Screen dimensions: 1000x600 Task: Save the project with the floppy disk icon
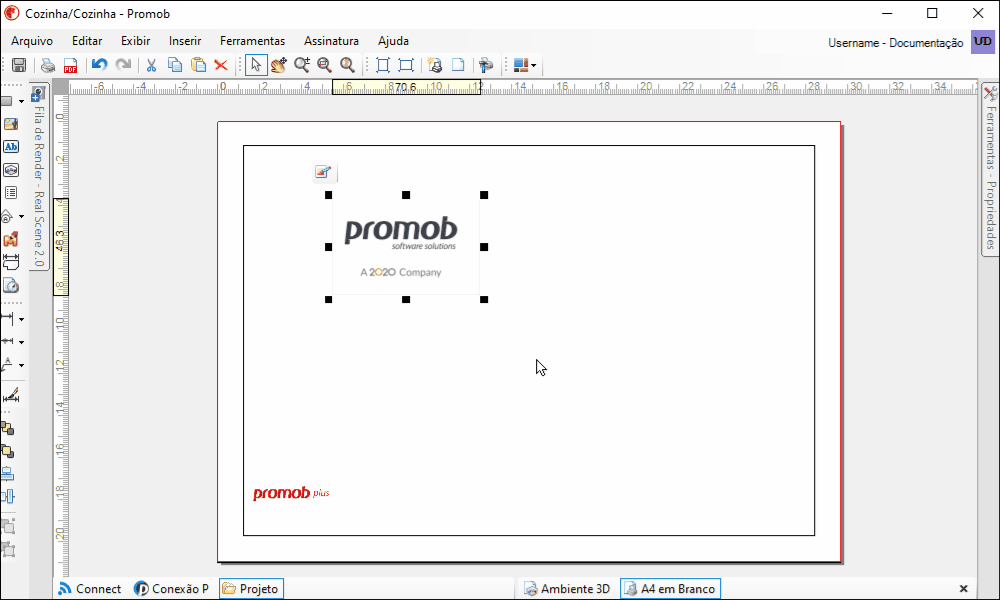click(x=19, y=65)
